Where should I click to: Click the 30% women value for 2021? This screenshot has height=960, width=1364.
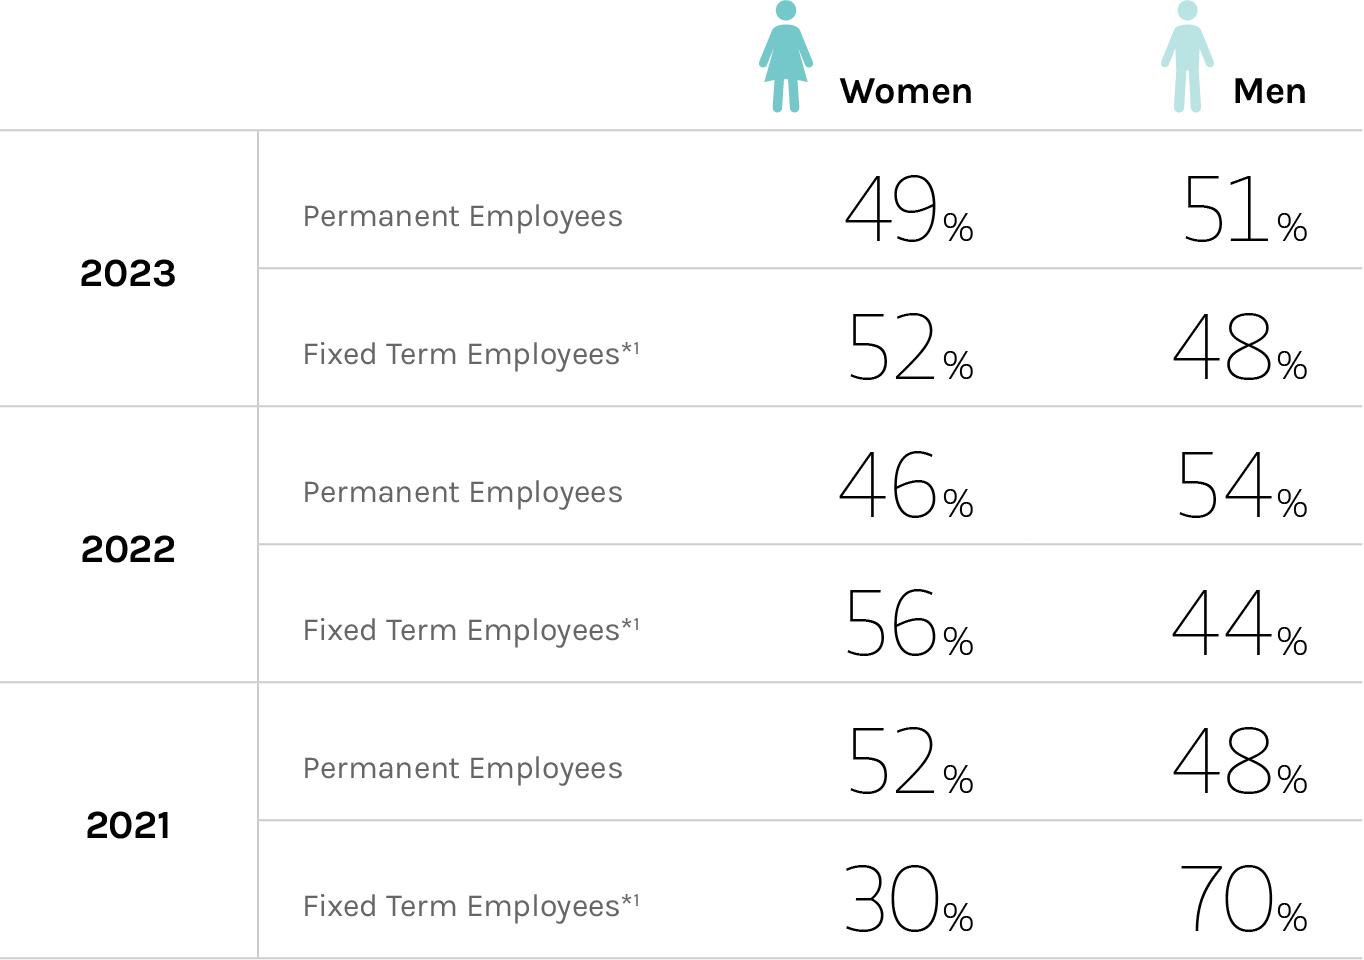(907, 901)
